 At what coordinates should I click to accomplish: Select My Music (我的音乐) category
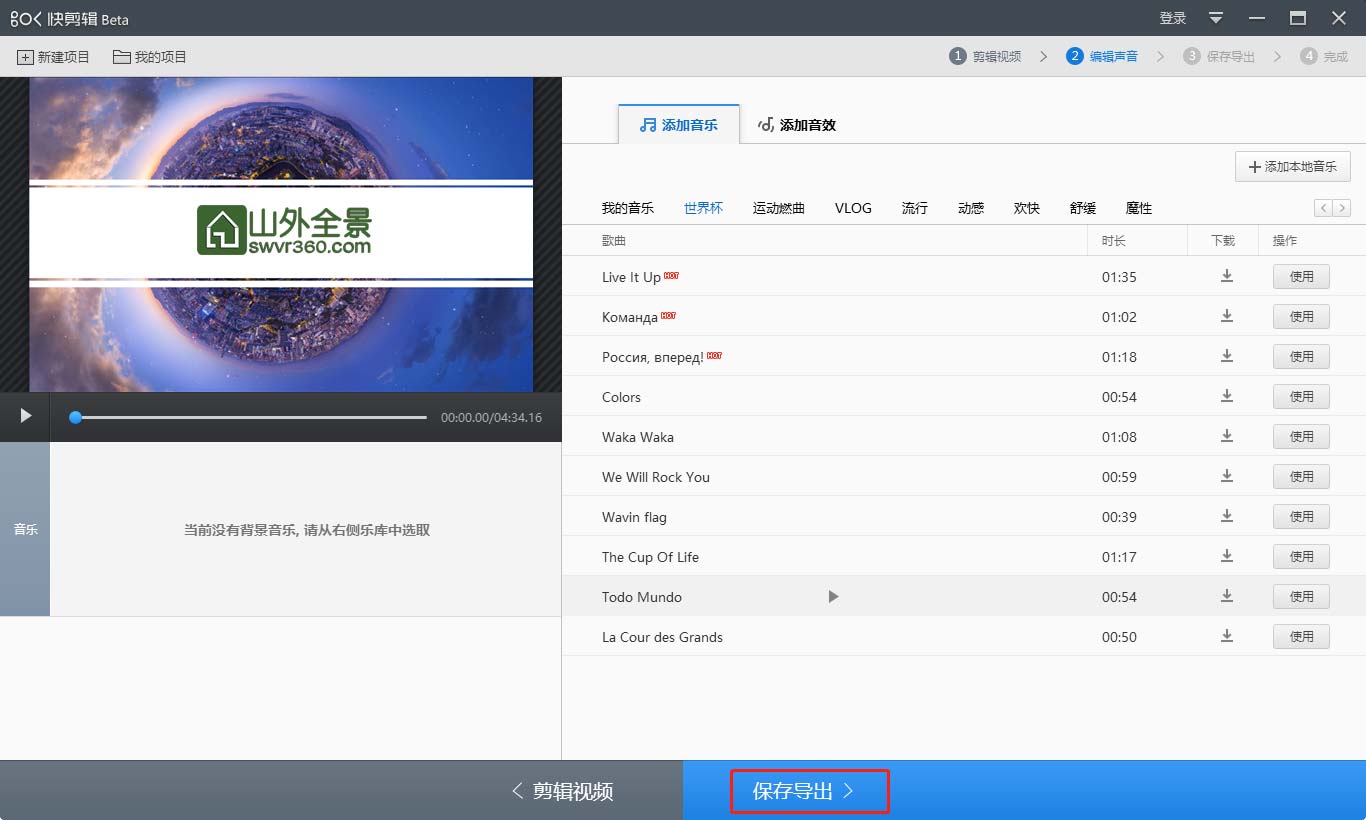627,208
